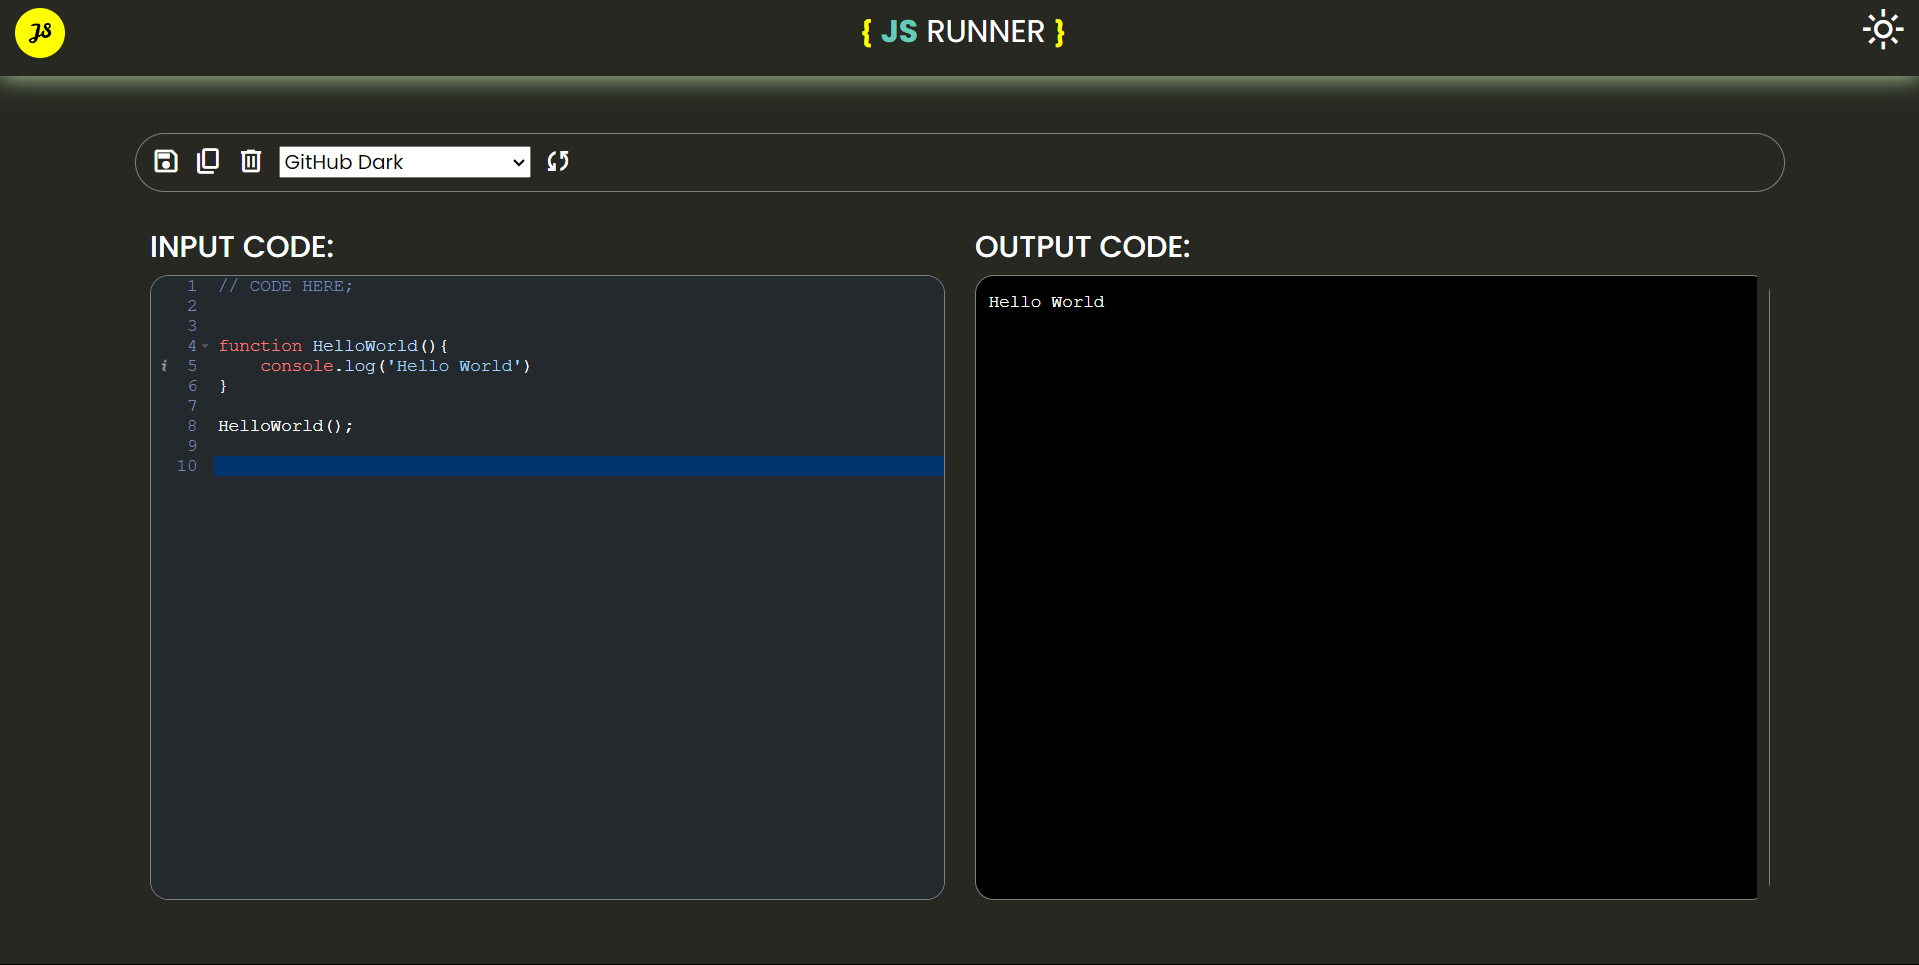Screen dimensions: 1919x965
Task: Collapse function fold arrow at line 4
Action: tap(205, 346)
